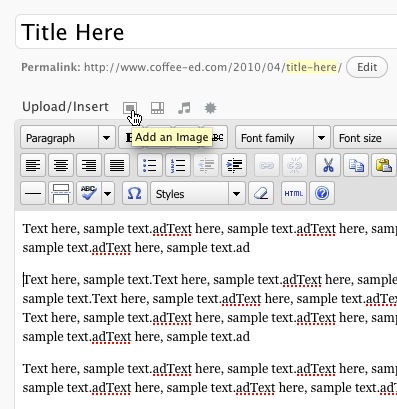Click the highlighted title-here permalink slug

[311, 67]
